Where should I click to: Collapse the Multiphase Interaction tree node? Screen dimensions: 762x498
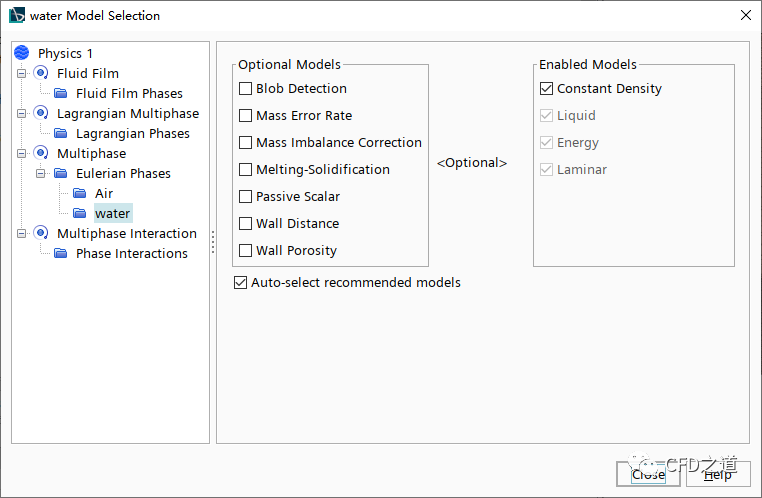coord(21,233)
